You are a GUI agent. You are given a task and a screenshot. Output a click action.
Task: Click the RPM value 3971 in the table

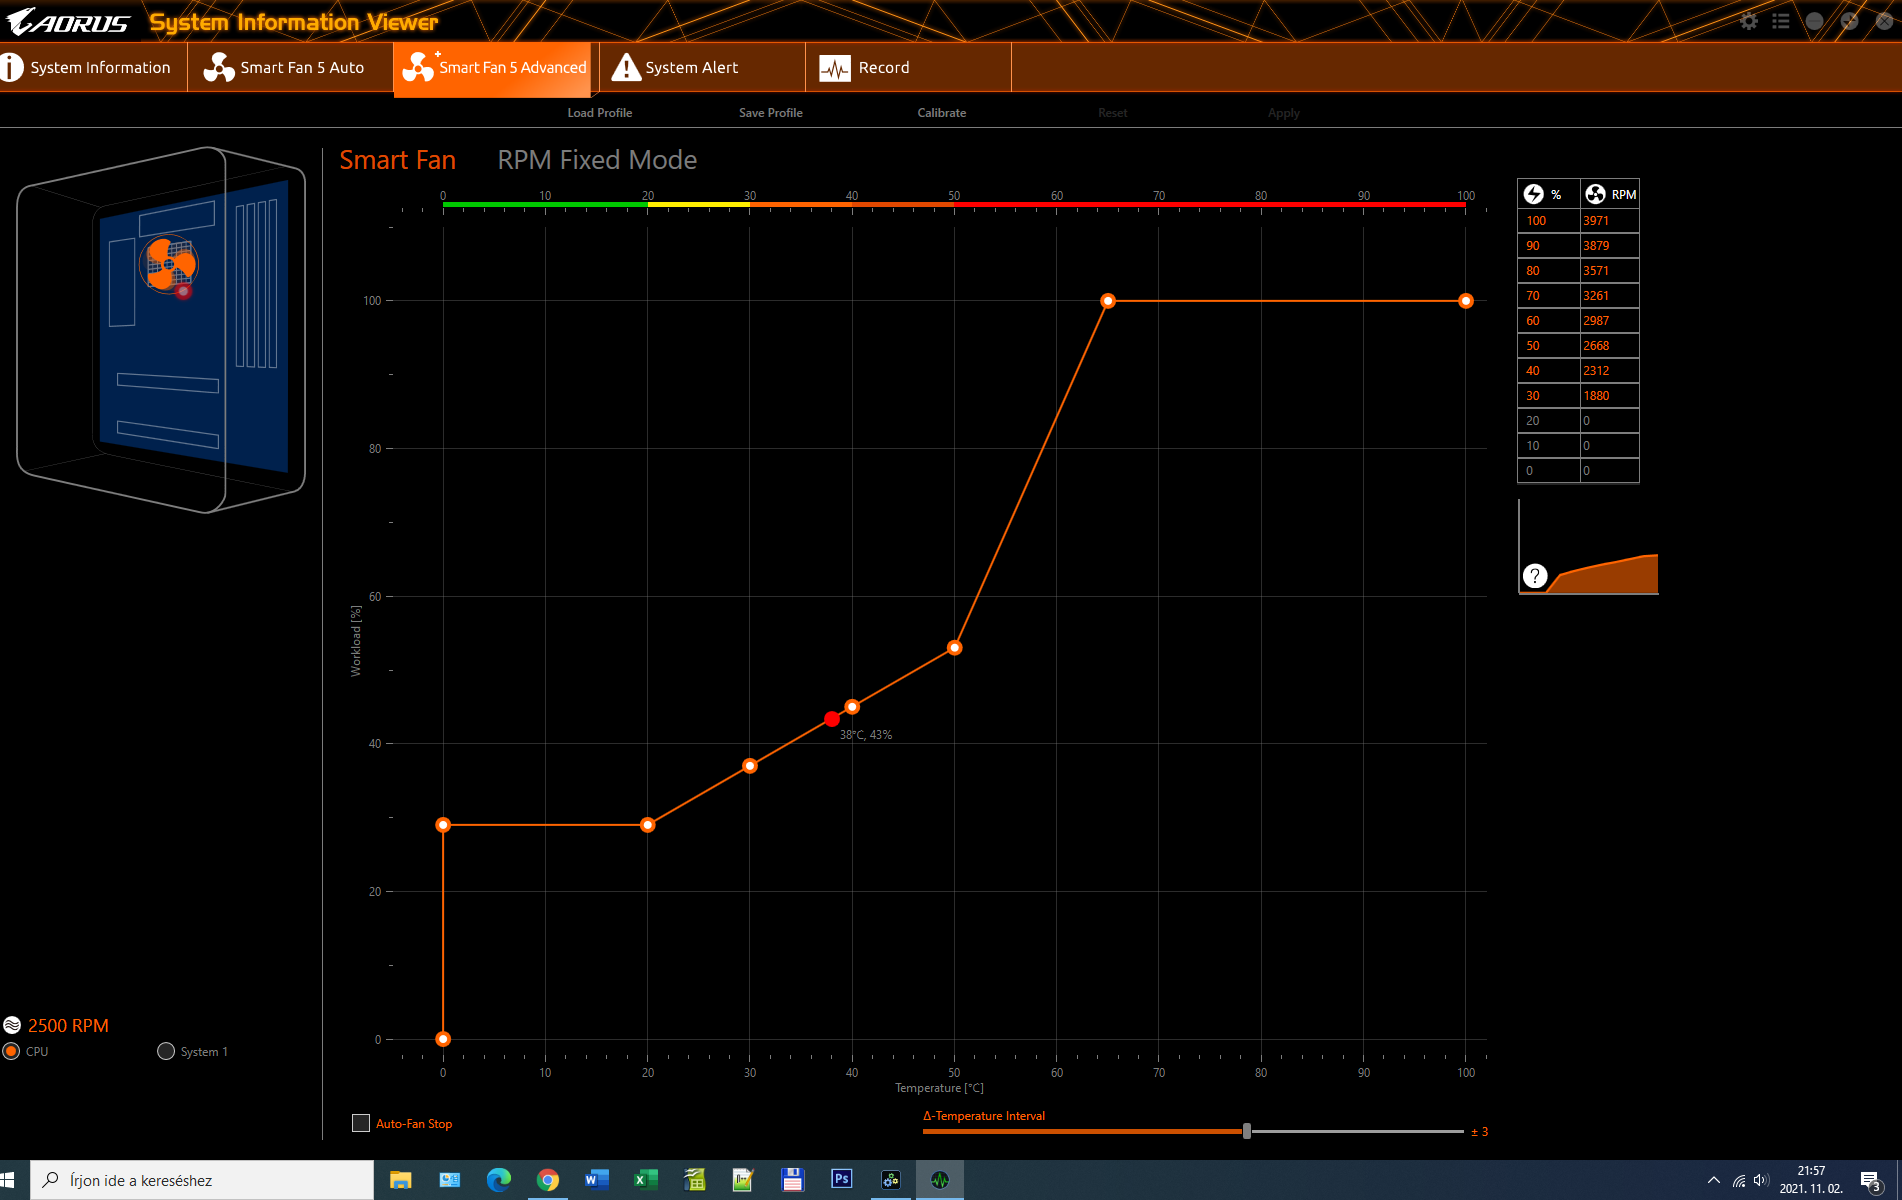tap(1609, 220)
